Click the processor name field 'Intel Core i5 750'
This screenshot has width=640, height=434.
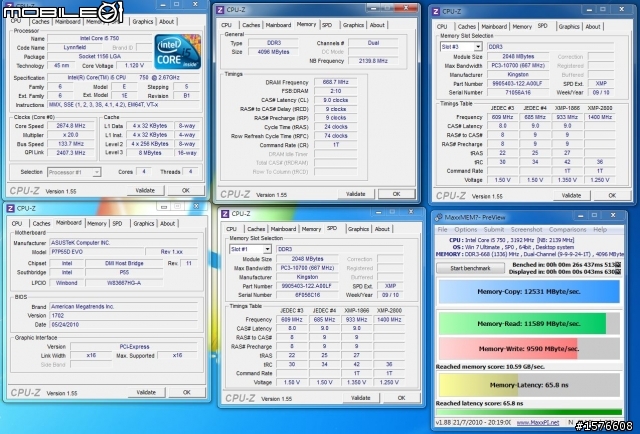point(100,38)
